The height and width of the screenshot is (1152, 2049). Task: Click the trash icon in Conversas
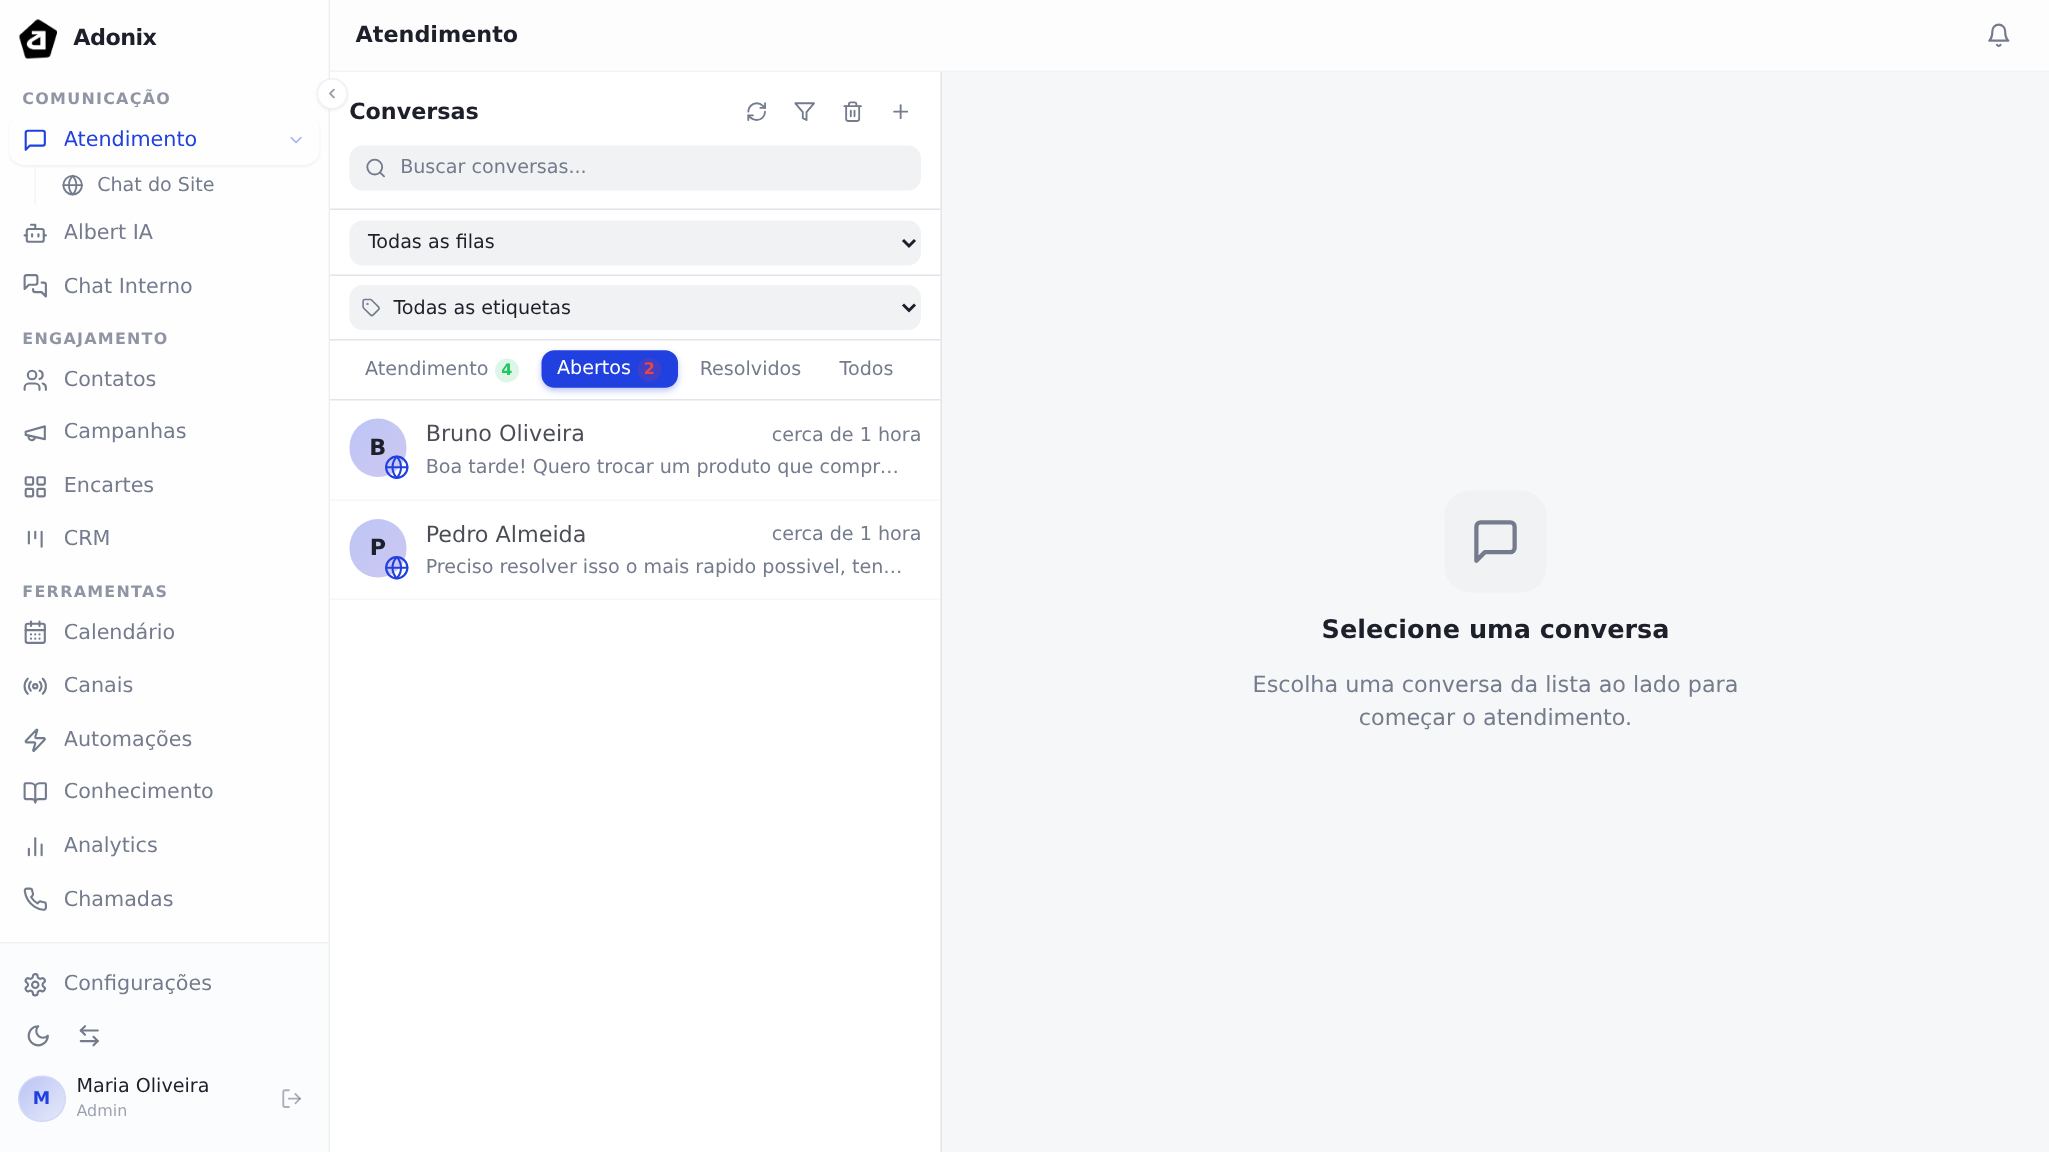coord(852,112)
